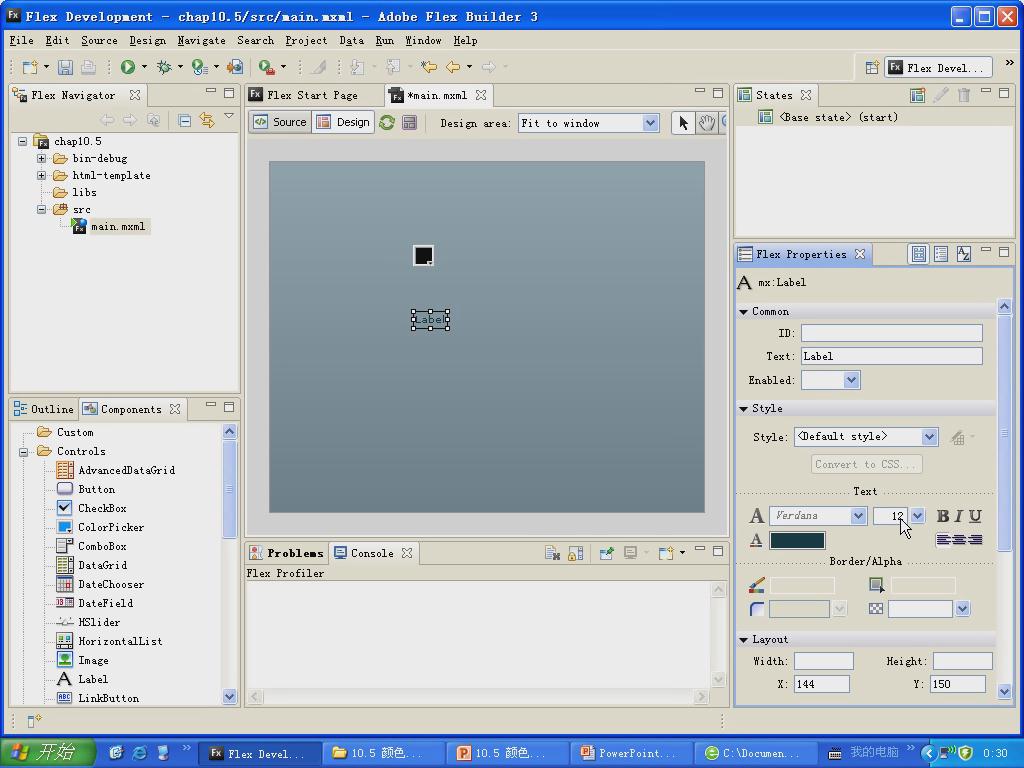
Task: Click black ColorPicker control on design canvas
Action: (423, 255)
